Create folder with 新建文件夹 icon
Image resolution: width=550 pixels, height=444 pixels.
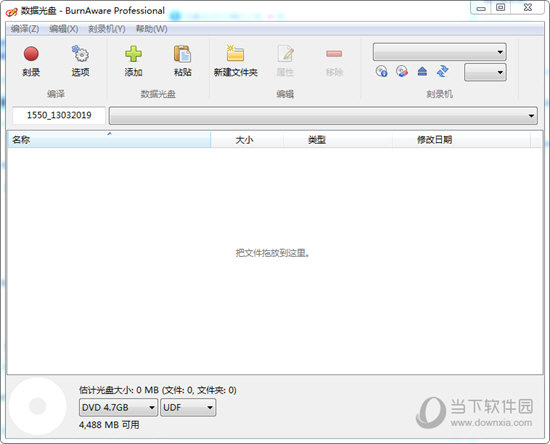click(235, 54)
